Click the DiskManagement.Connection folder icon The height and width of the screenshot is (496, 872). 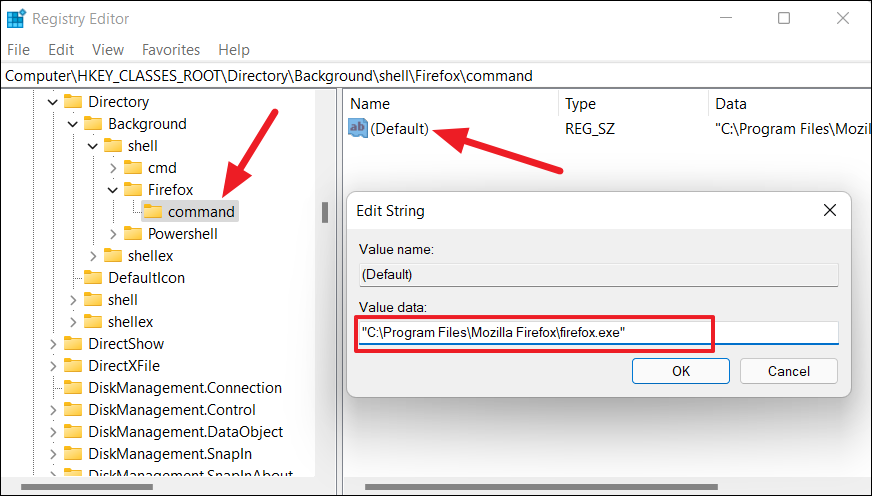coord(73,388)
